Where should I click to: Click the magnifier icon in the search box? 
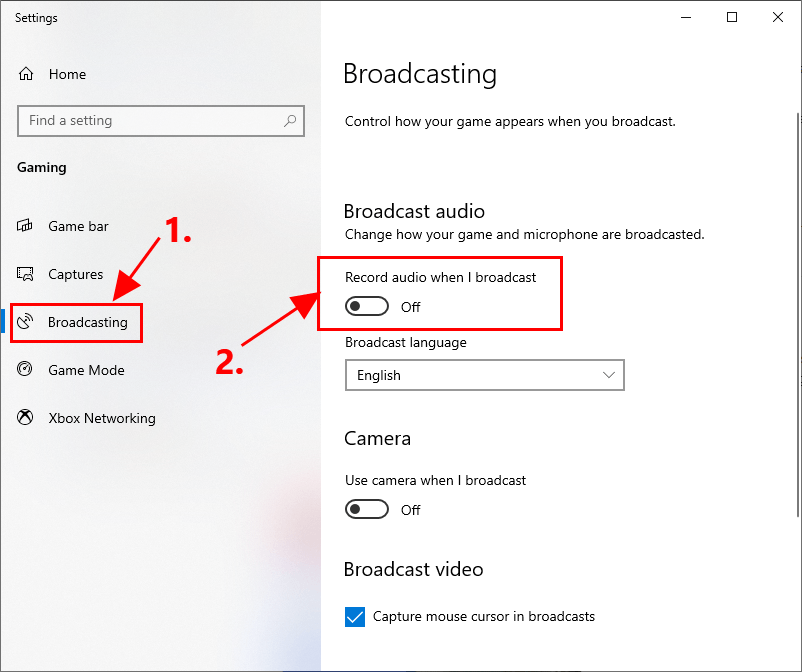290,121
